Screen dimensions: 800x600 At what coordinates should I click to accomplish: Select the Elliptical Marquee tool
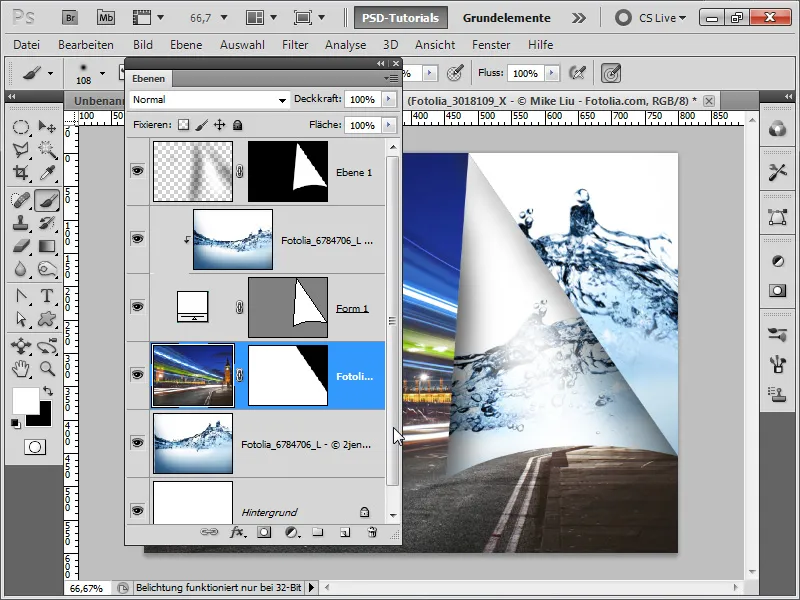coord(21,127)
